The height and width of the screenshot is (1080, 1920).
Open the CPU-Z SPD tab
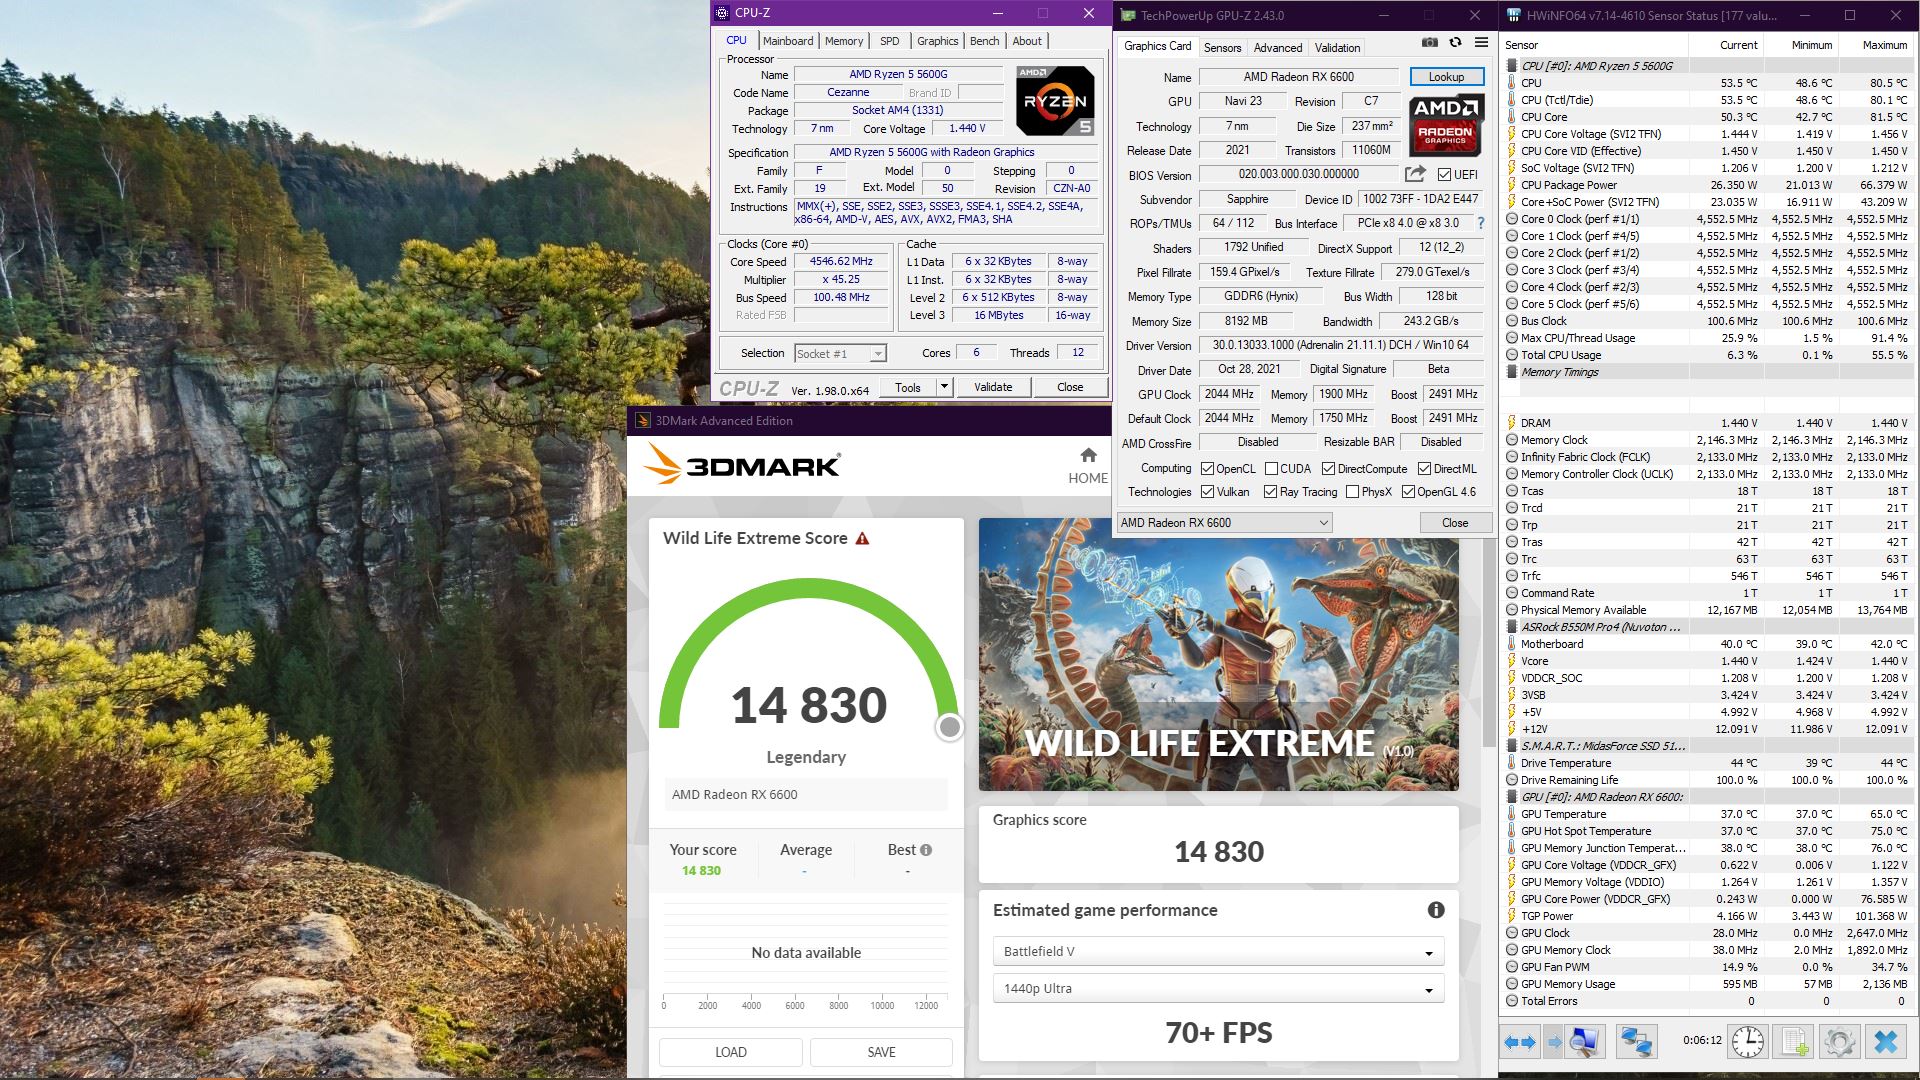point(890,41)
